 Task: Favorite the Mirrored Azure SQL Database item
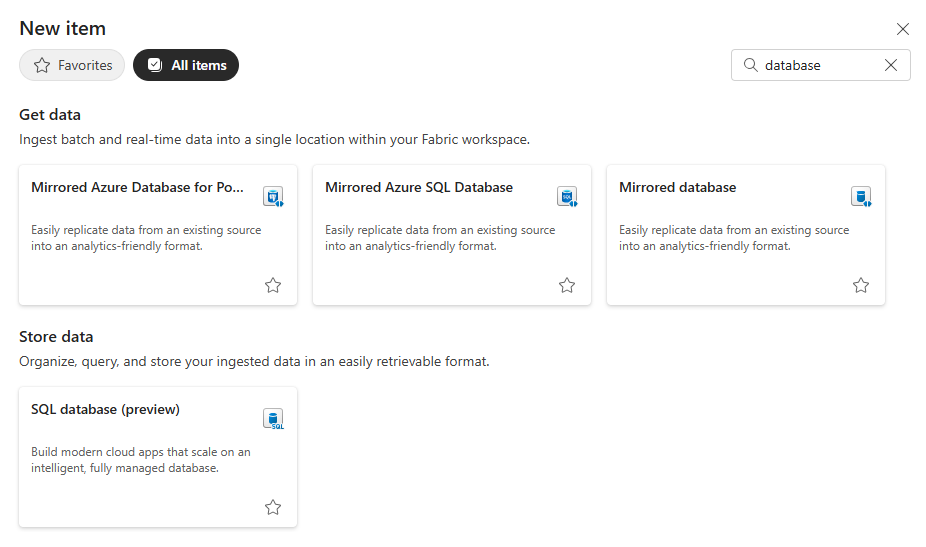coord(567,285)
